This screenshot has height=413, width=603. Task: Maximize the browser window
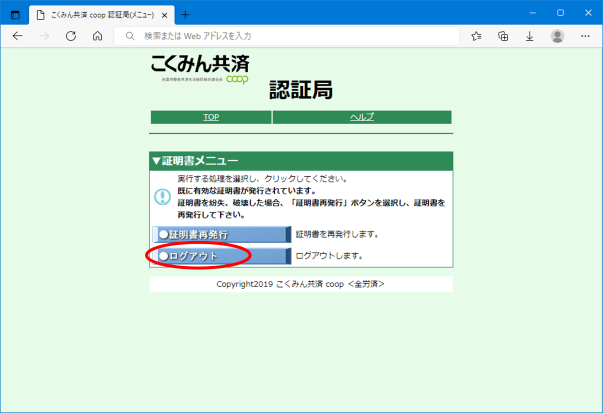click(560, 13)
